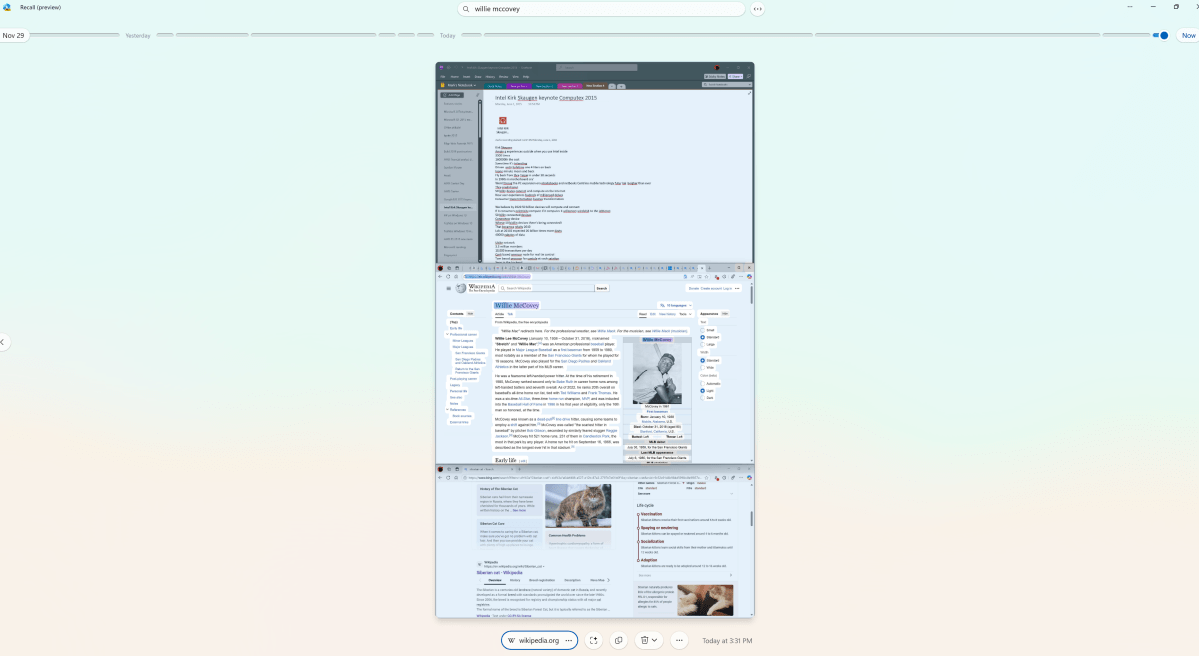This screenshot has height=656, width=1199.
Task: Open the ellipsis menu inside the wikipedia.org pill
Action: coord(568,640)
